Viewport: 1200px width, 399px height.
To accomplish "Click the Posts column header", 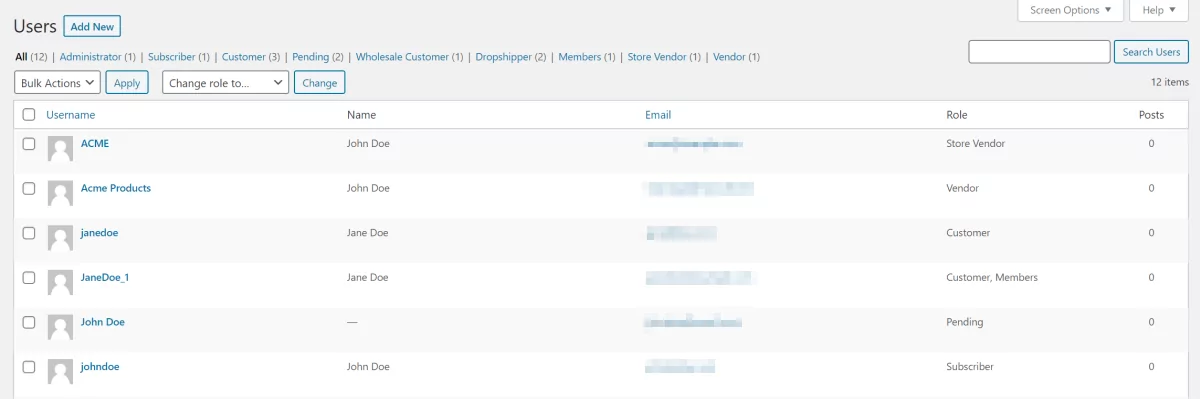I will tap(1151, 115).
